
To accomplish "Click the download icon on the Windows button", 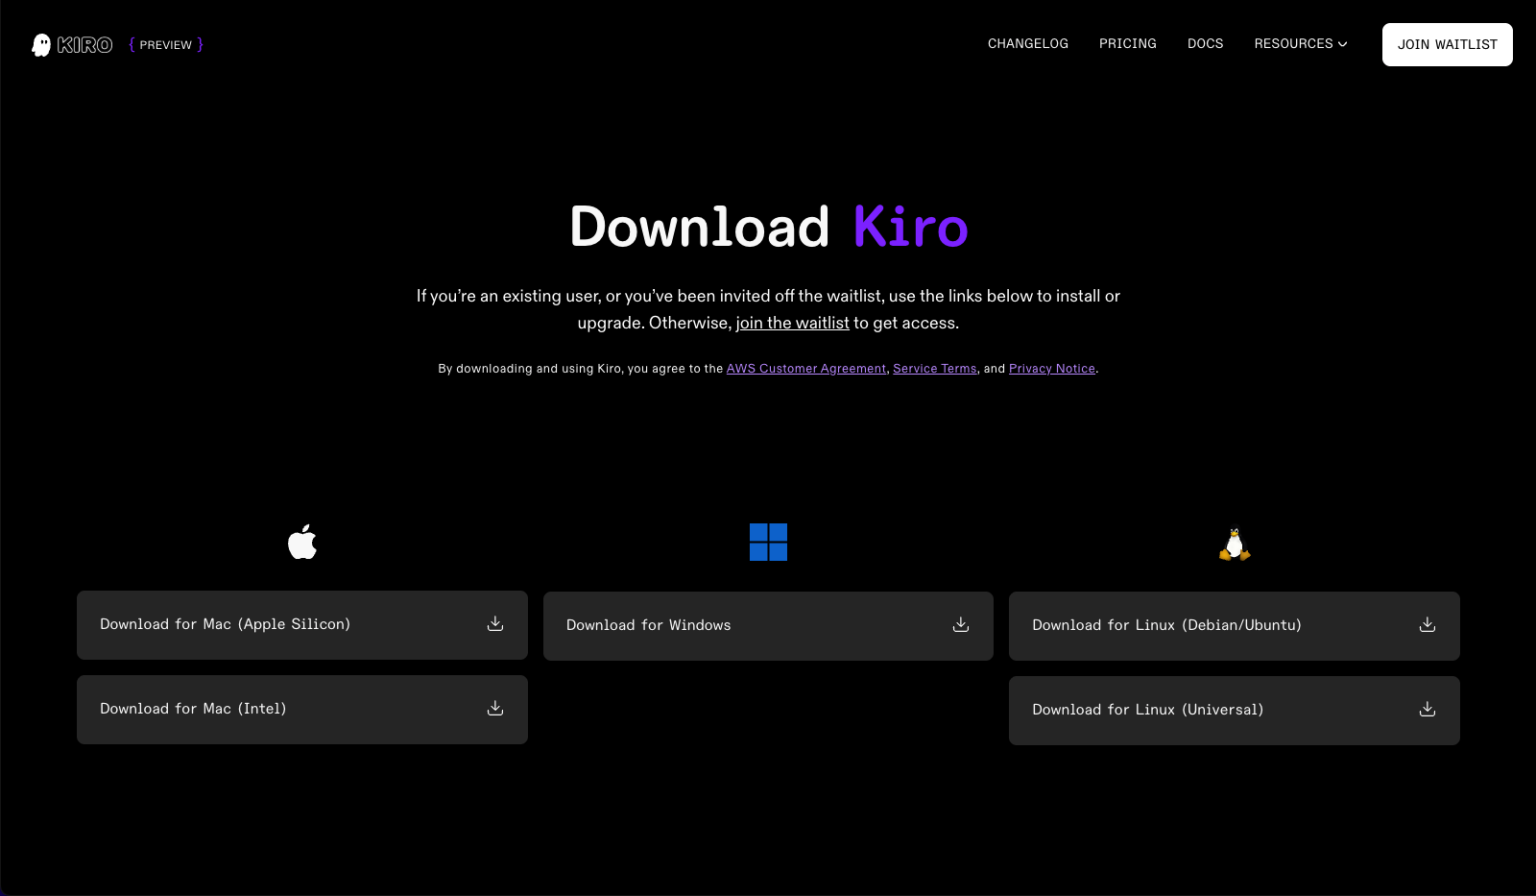I will [960, 623].
